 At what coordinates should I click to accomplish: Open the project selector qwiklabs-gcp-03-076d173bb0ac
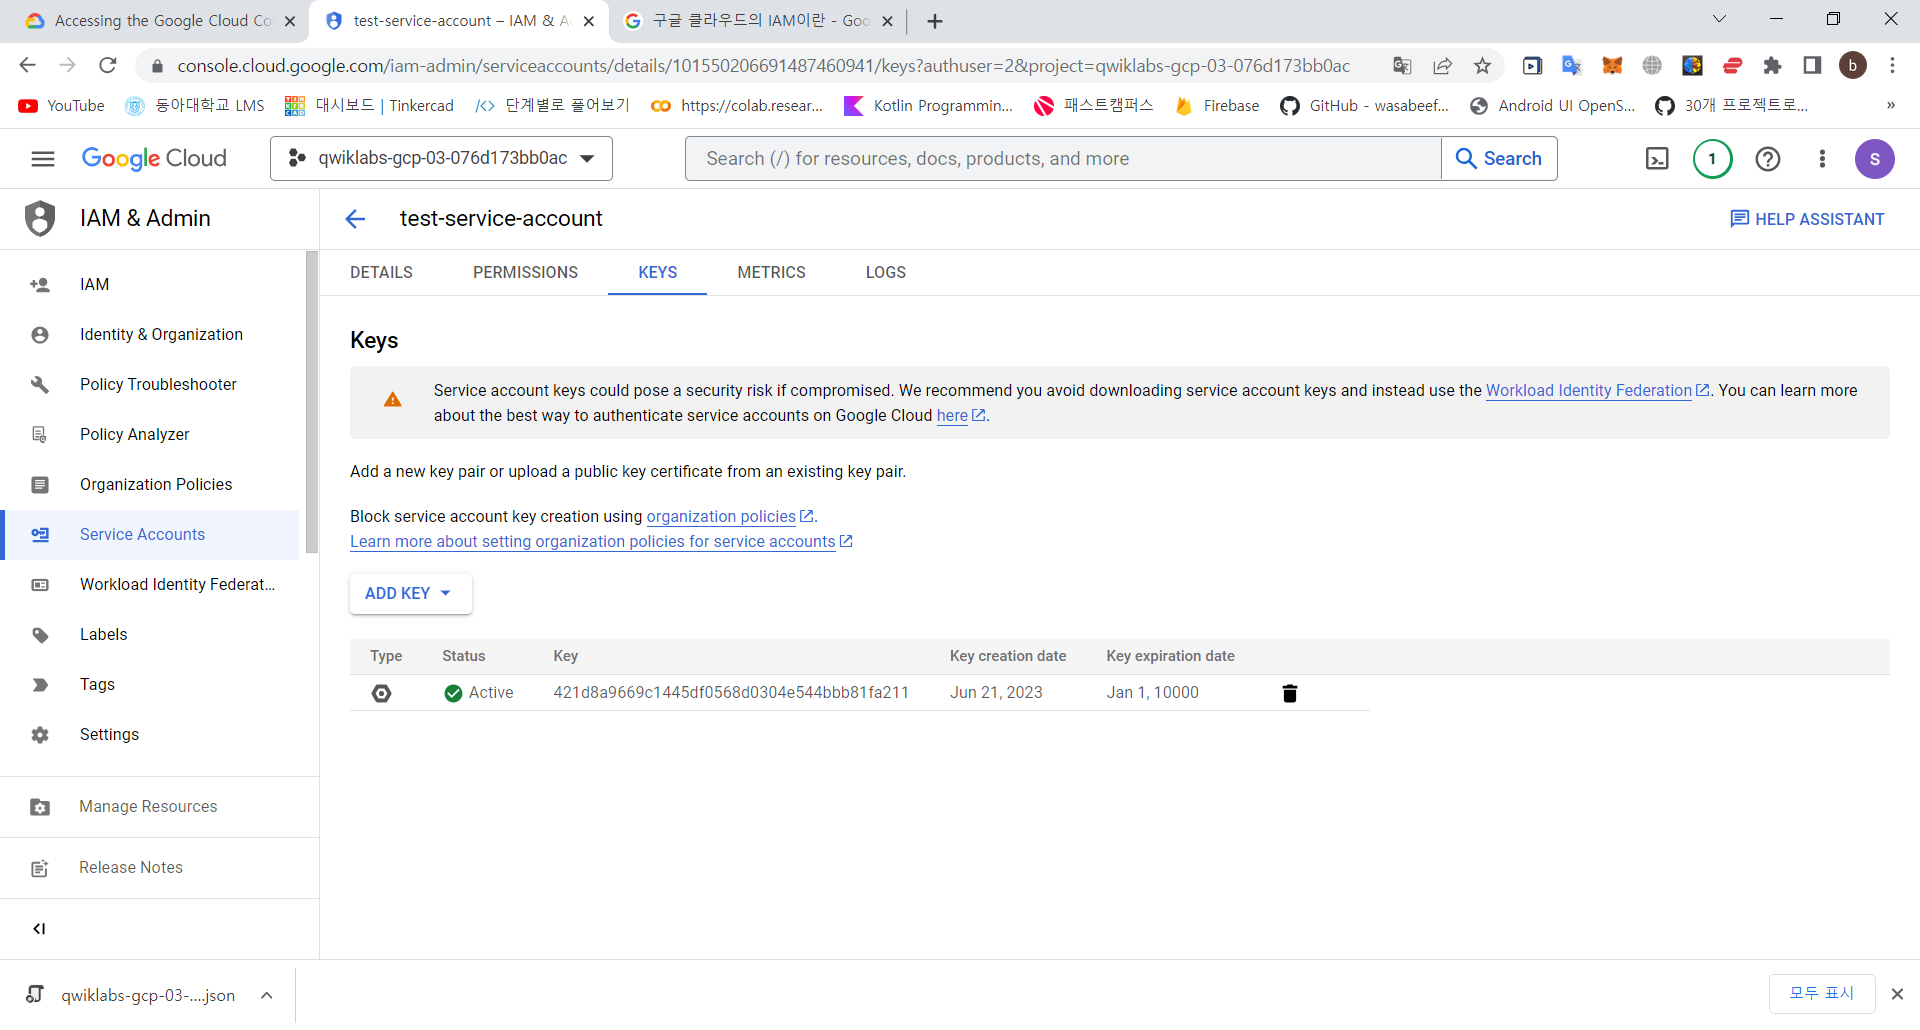coord(441,159)
